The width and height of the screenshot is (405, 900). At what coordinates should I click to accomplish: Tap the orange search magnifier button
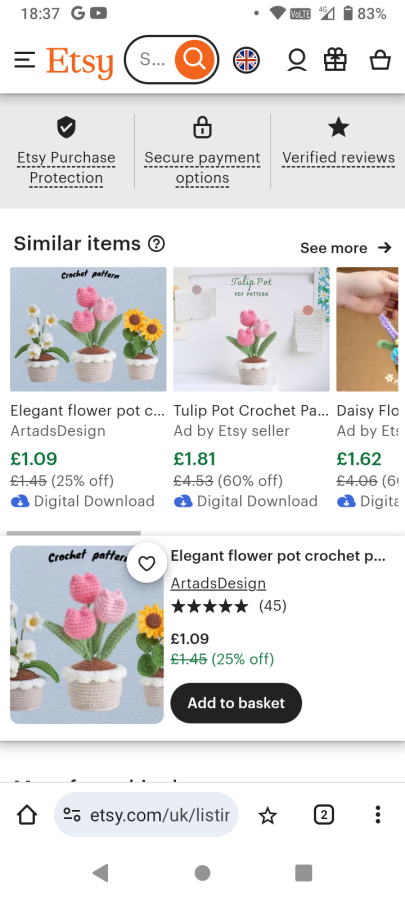pos(194,59)
